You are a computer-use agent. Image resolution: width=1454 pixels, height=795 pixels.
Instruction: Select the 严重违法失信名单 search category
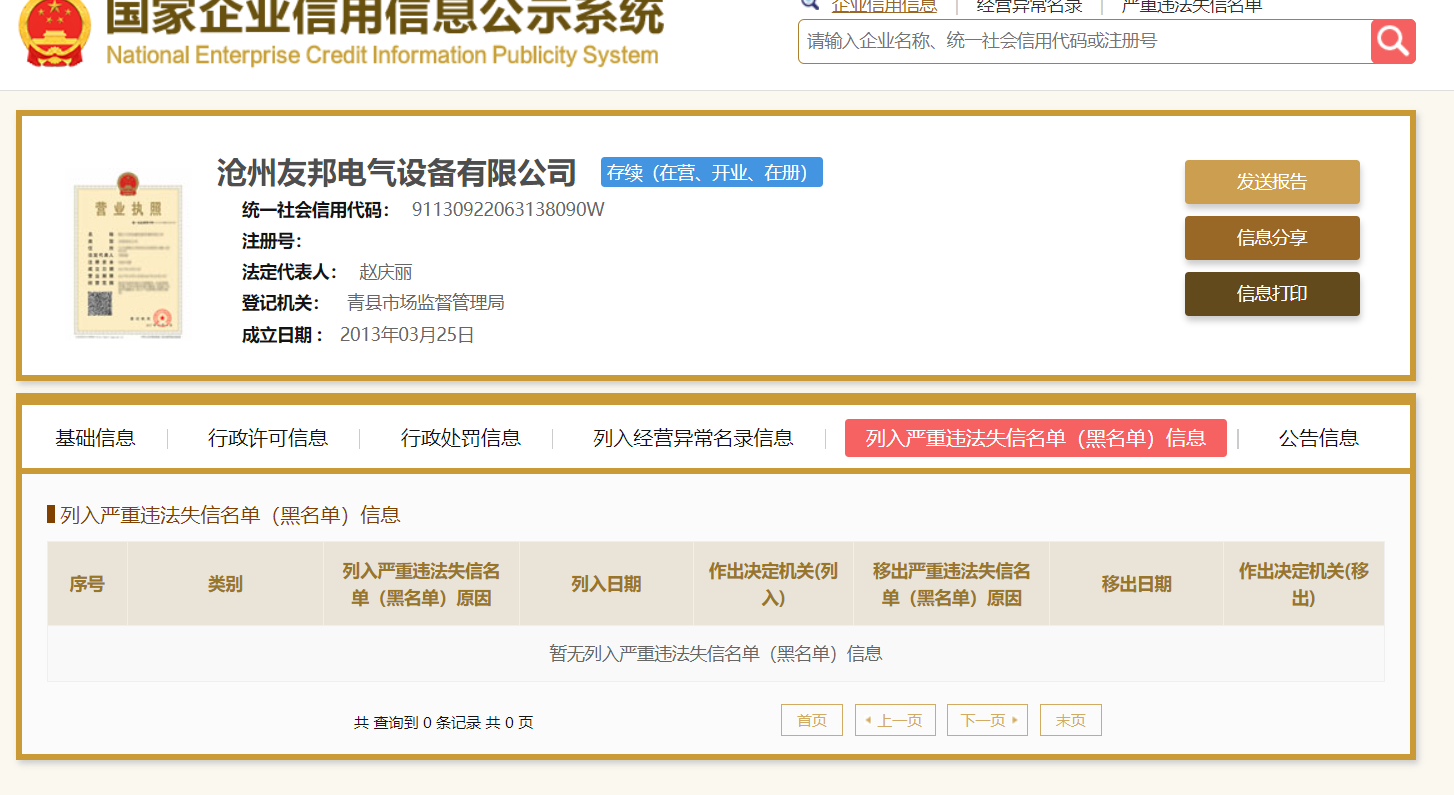(1192, 6)
